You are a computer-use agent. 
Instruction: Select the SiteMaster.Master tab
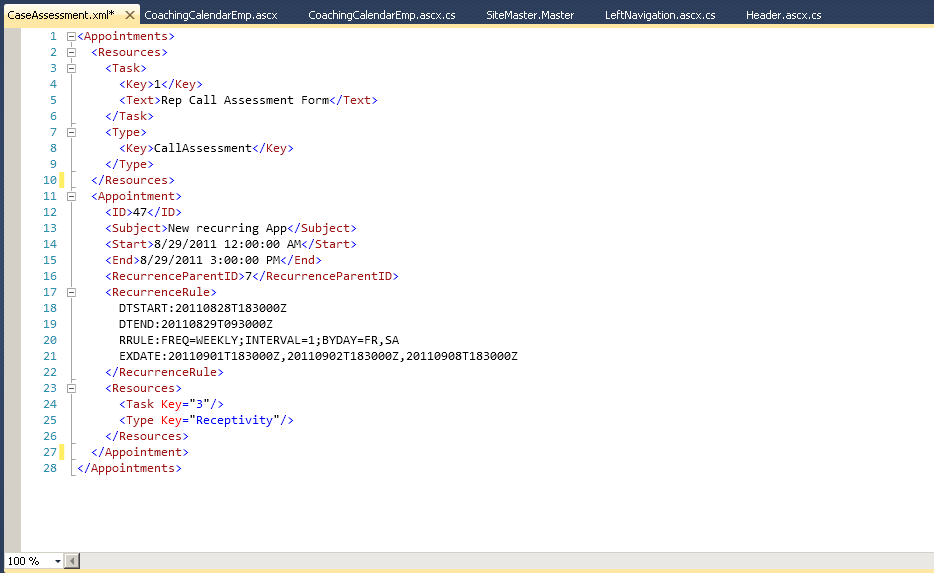pyautogui.click(x=530, y=15)
